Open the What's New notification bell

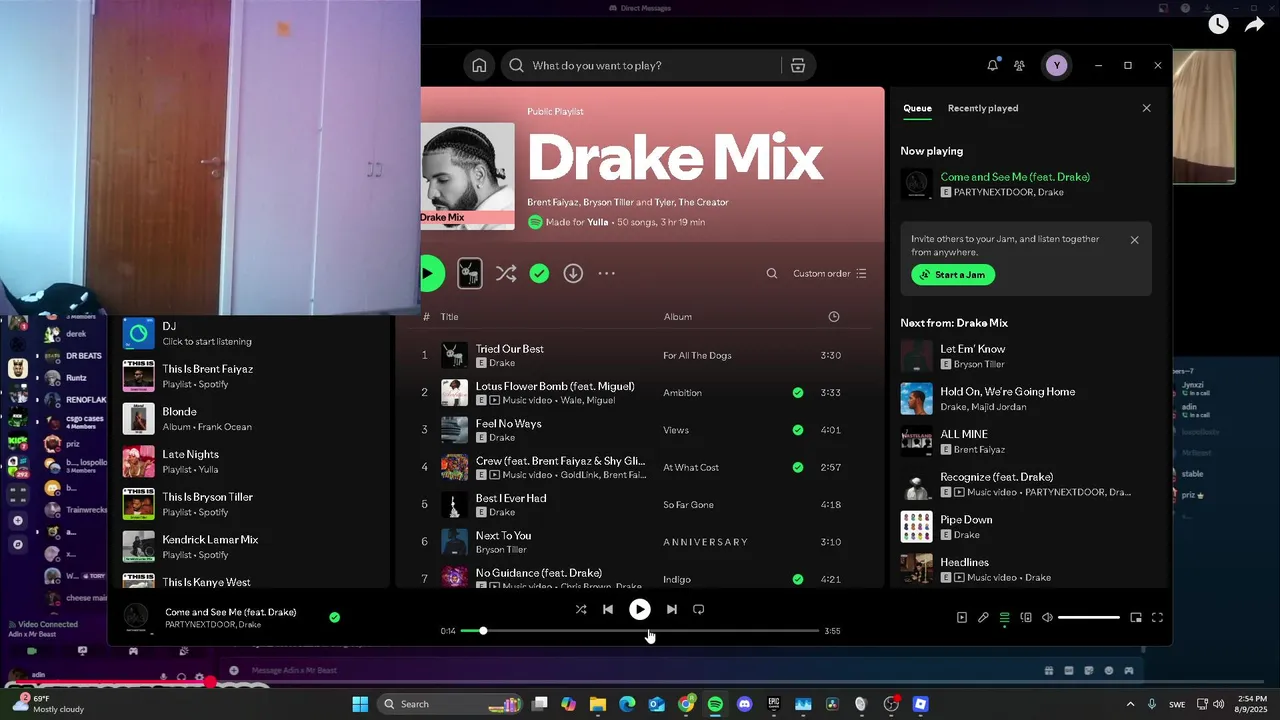pyautogui.click(x=992, y=65)
